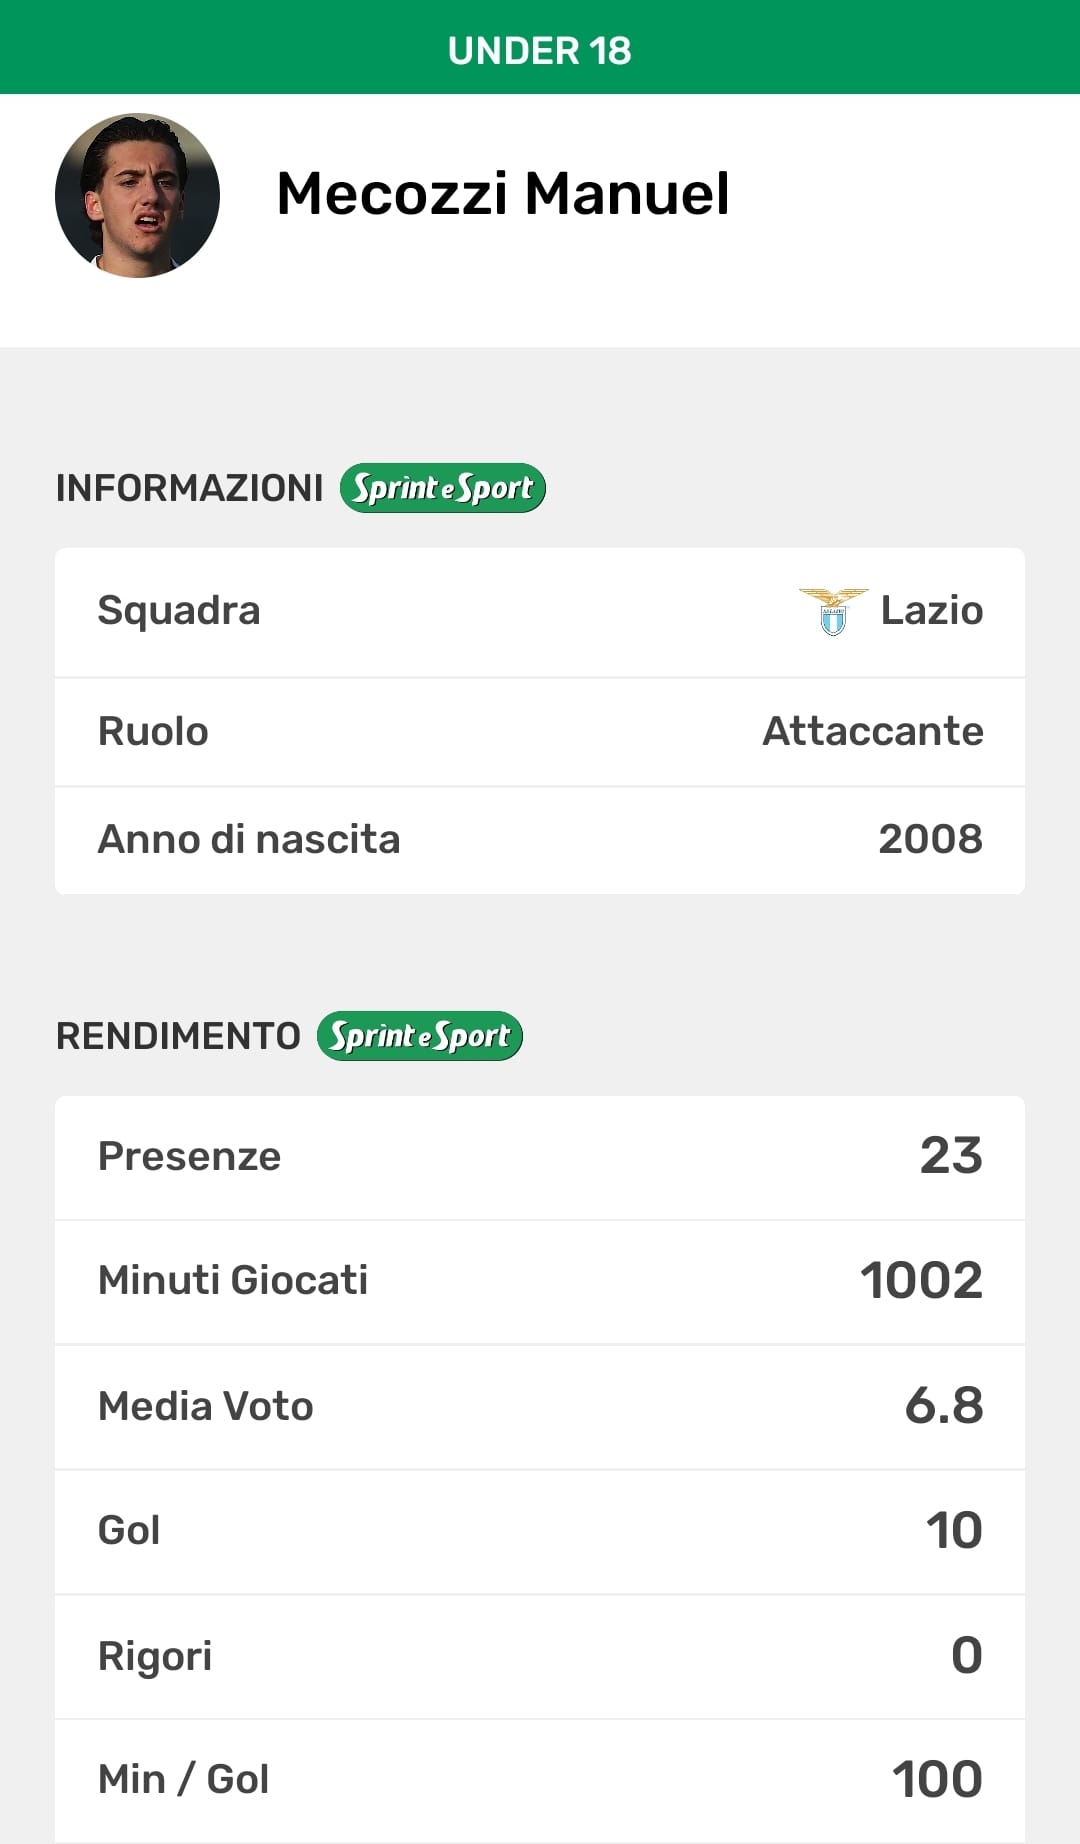The image size is (1080, 1844).
Task: Tap the Media Voto rating 6.8
Action: (943, 1406)
